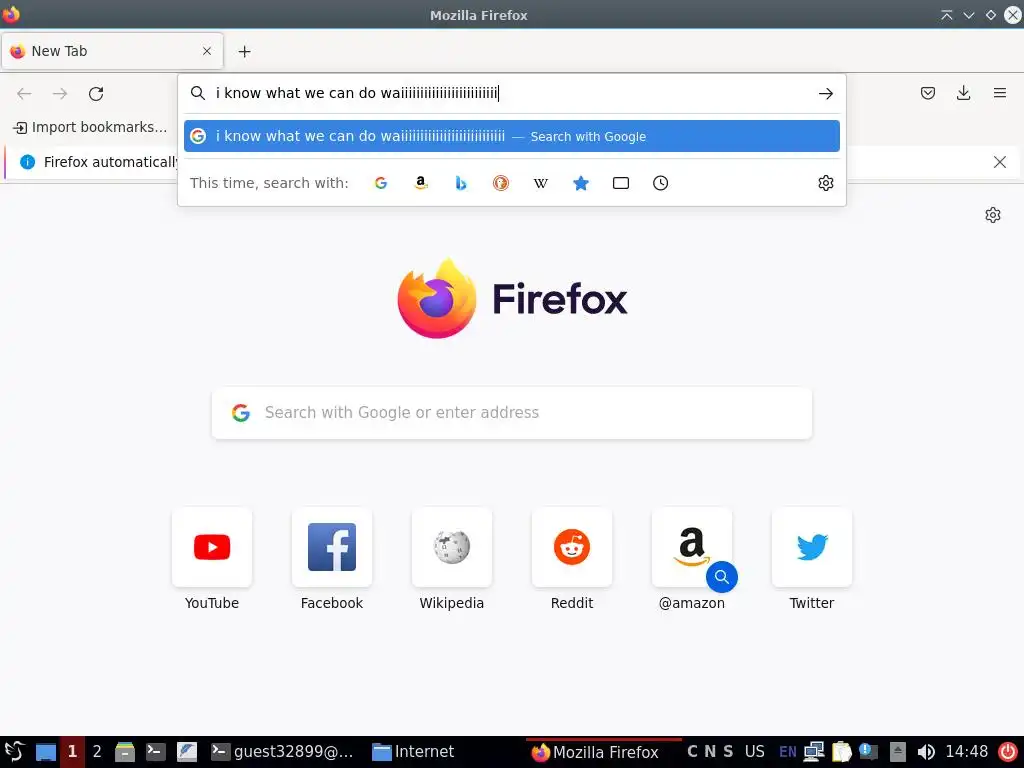Screen dimensions: 1024x768
Task: Click the red power button in tray
Action: point(1009,752)
